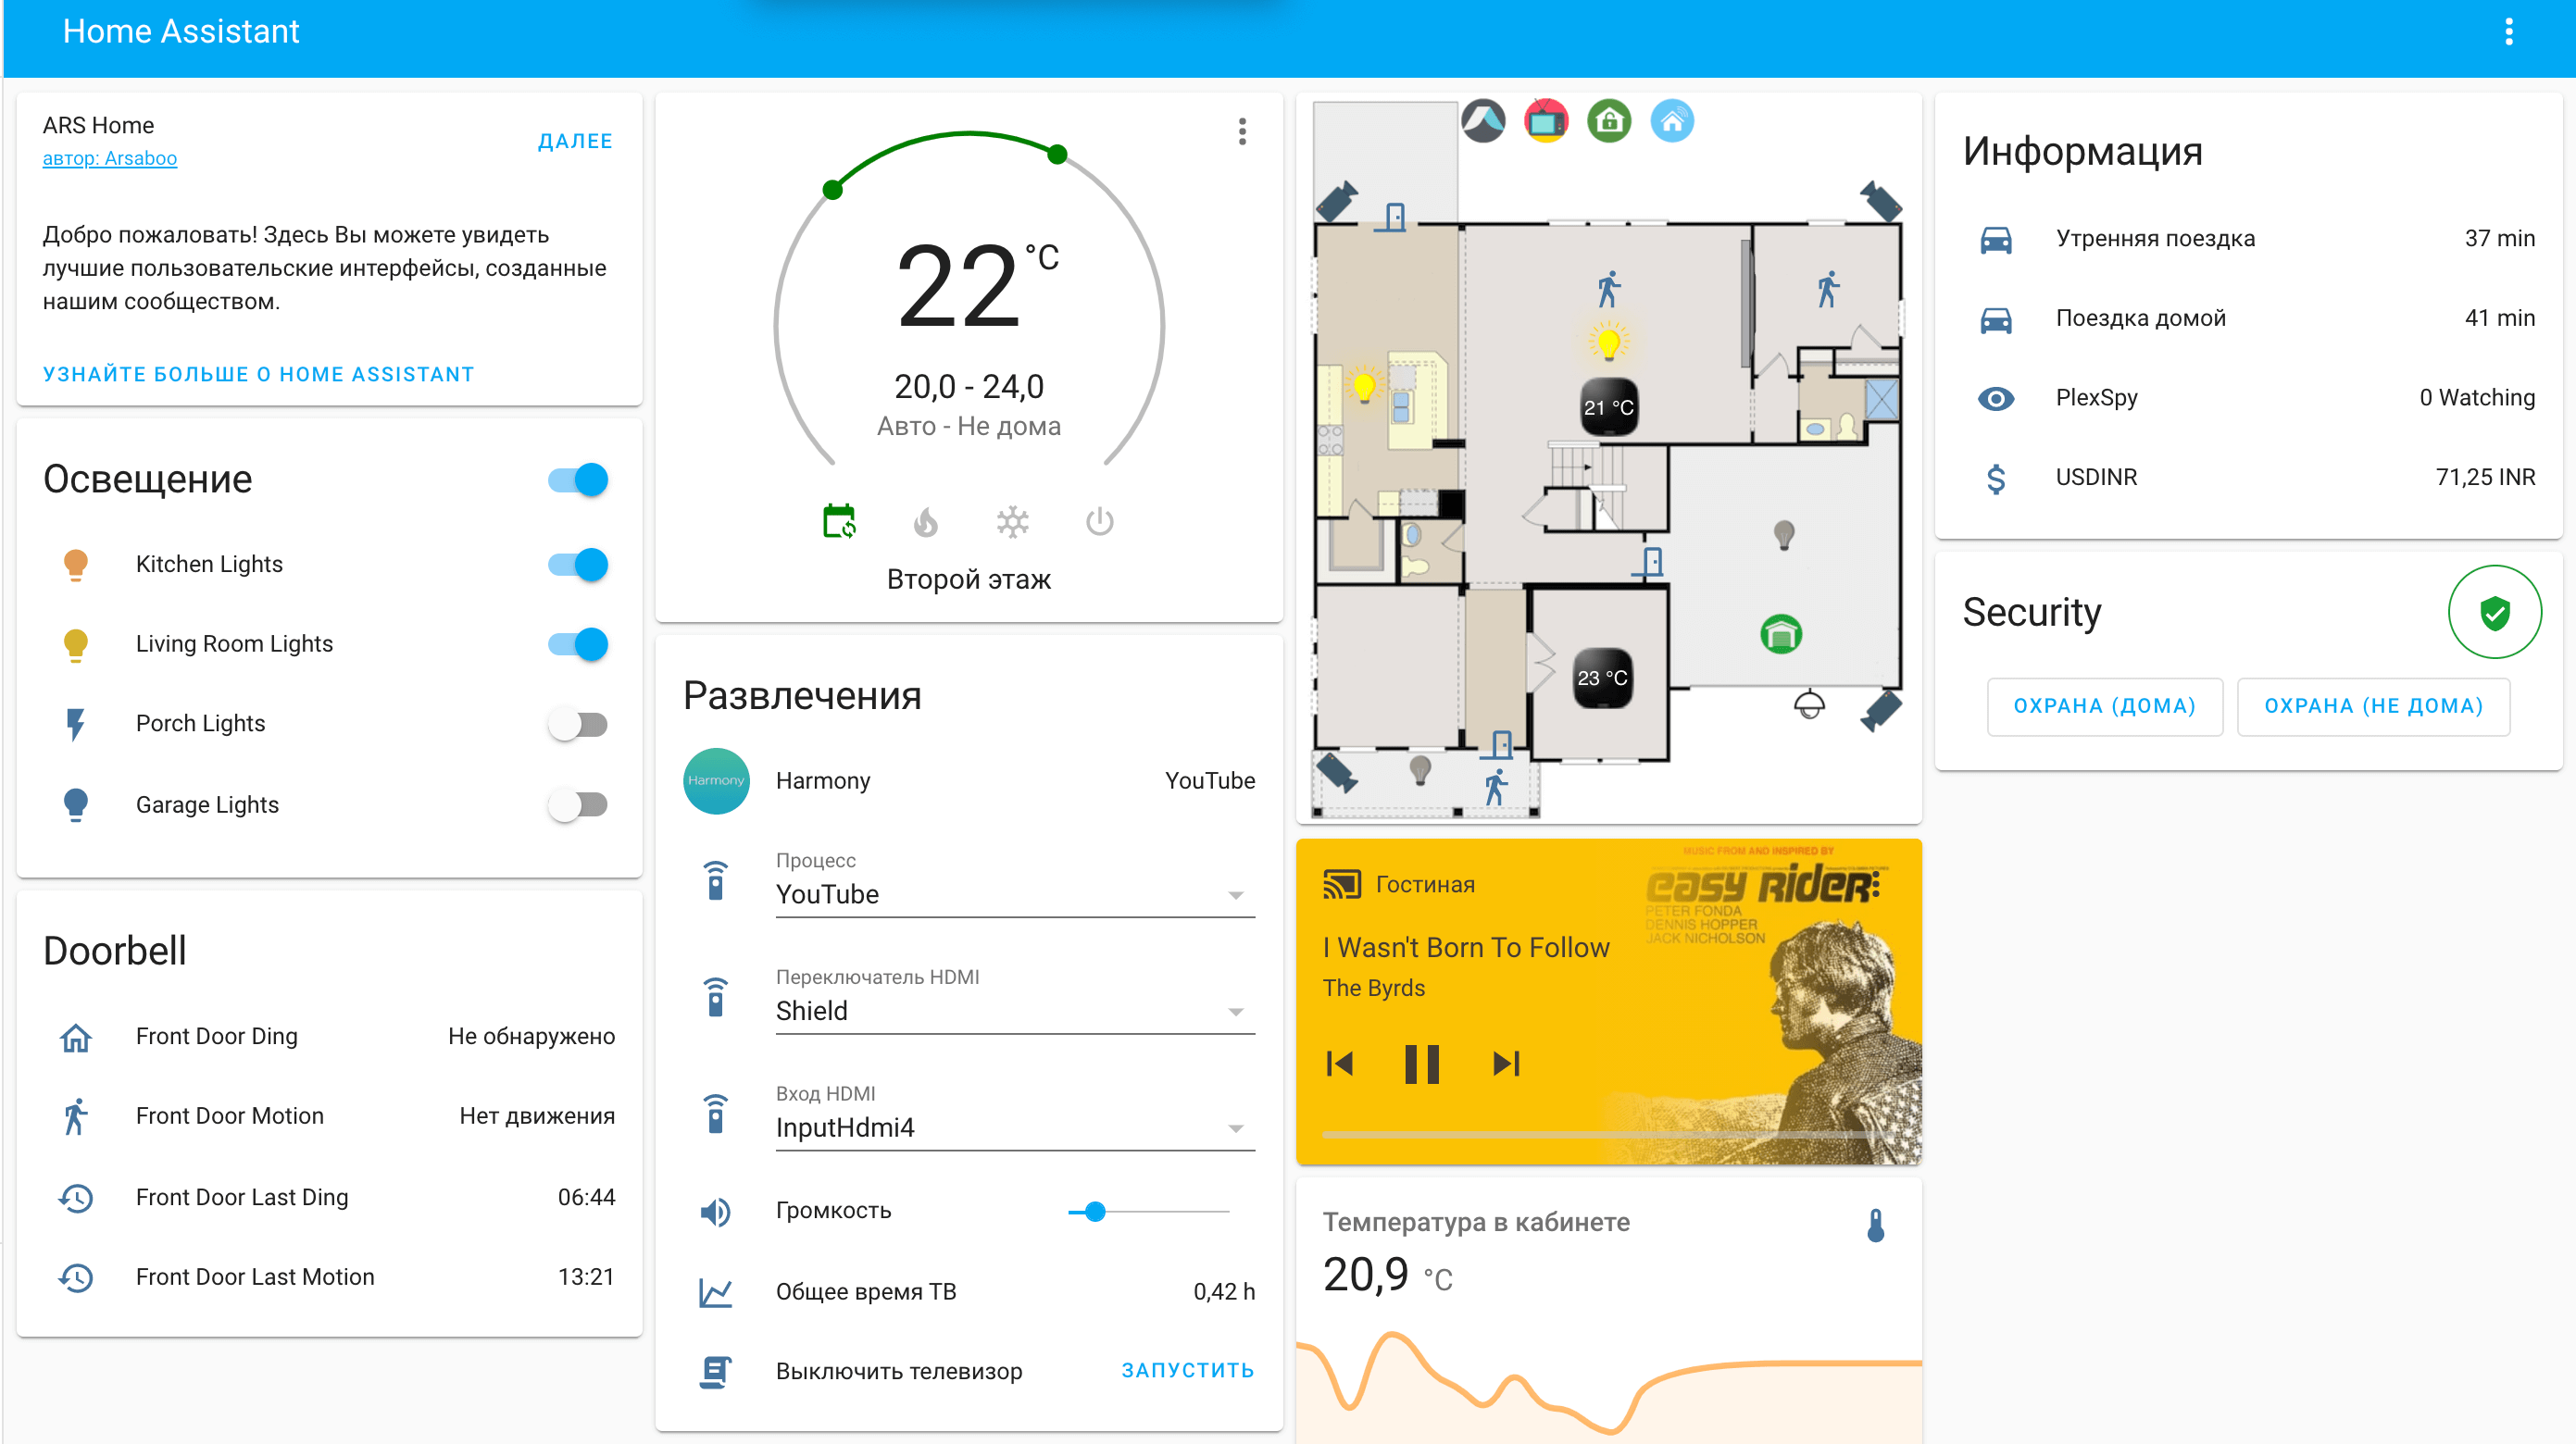Click УЗНАЙТЕ БОЛЬШЕ О HOME ASSISTANT link

[260, 373]
